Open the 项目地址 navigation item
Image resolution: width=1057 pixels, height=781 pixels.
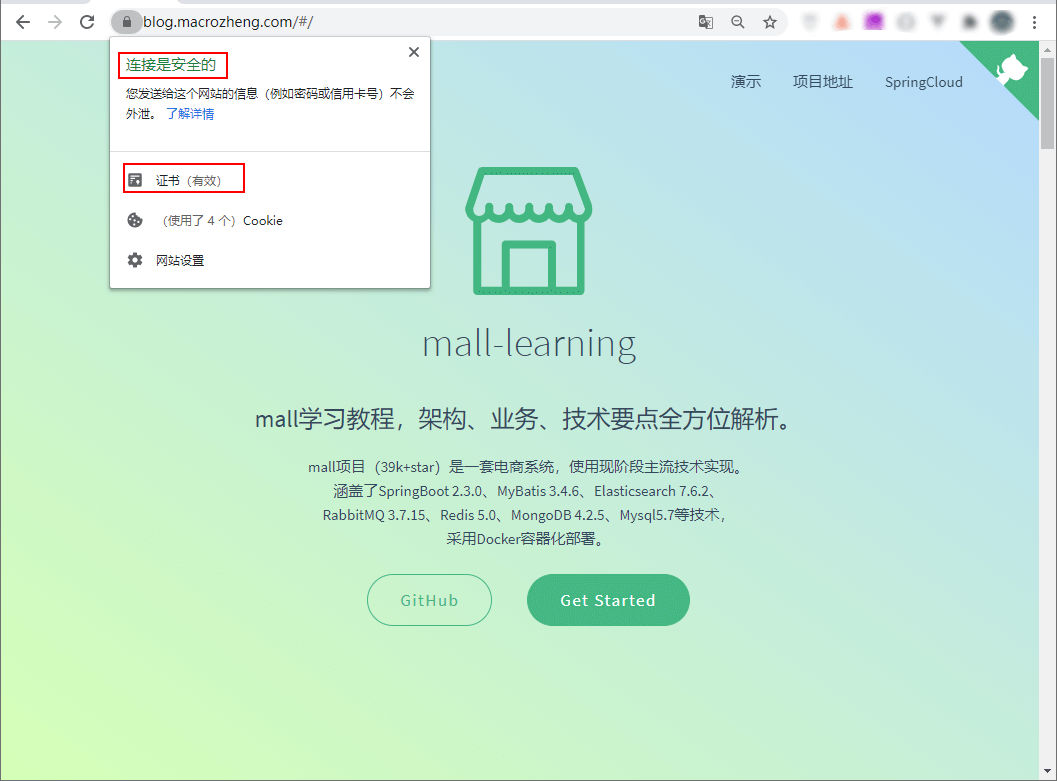[822, 82]
